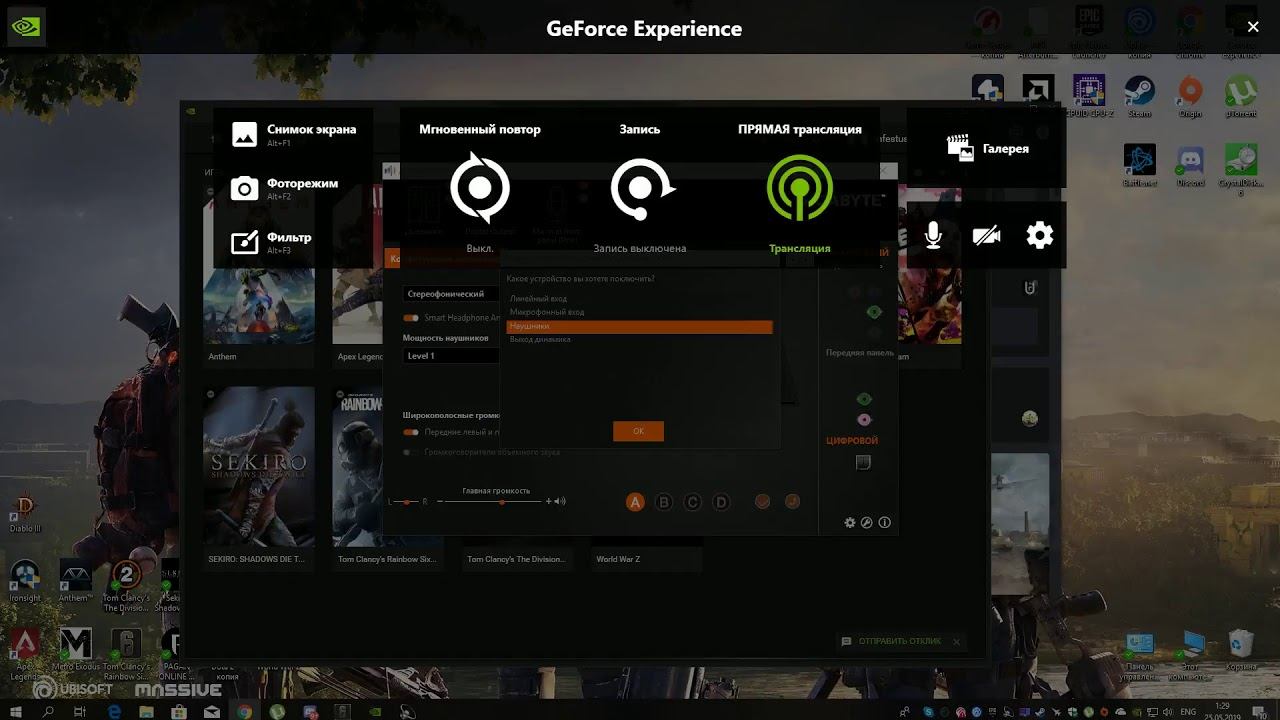
Task: Click the ПРЯМАЯ трансляция broadcast icon
Action: 800,188
